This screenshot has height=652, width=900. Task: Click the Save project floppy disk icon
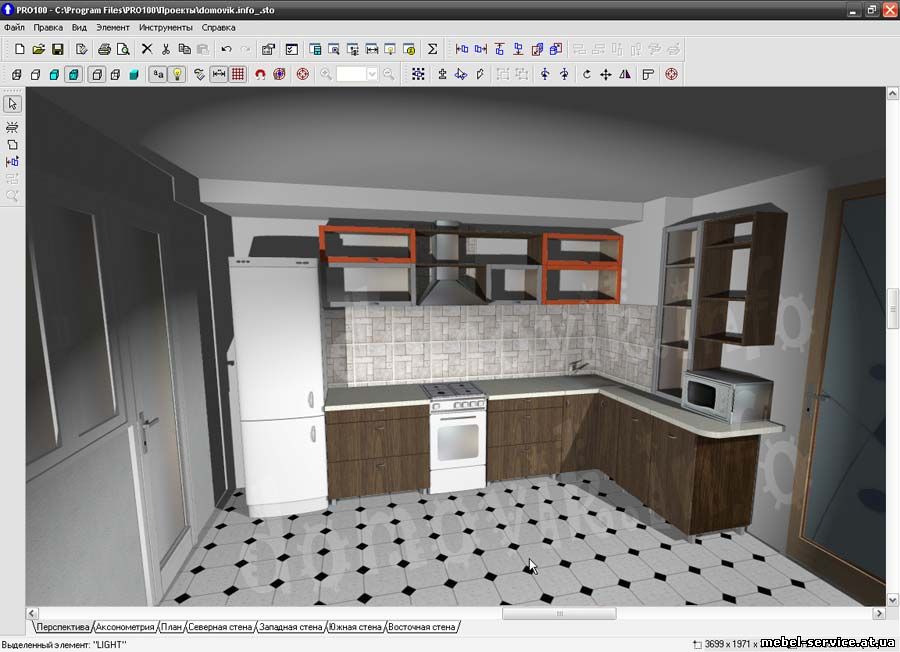coord(57,49)
